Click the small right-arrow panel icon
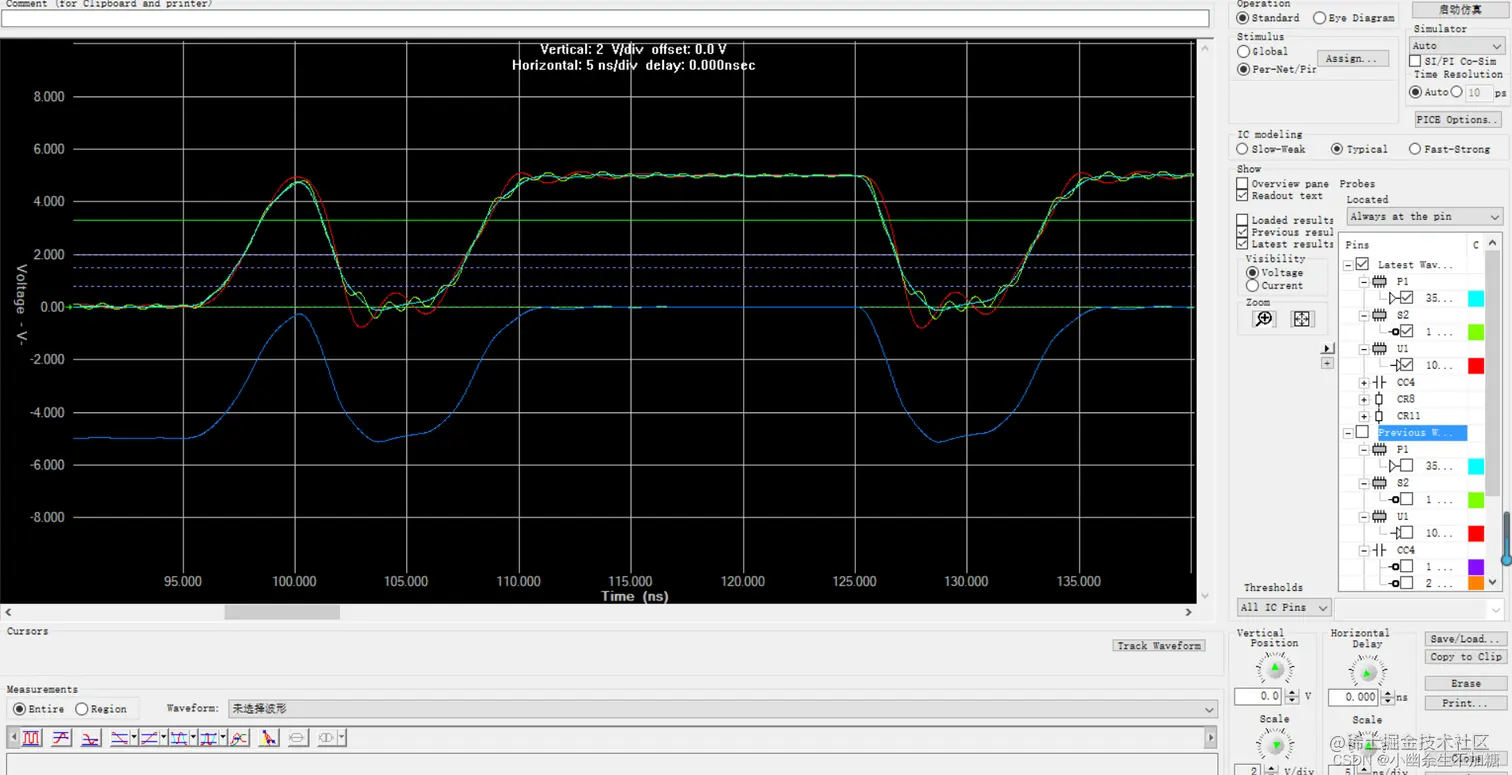The image size is (1512, 775). pyautogui.click(x=1327, y=348)
